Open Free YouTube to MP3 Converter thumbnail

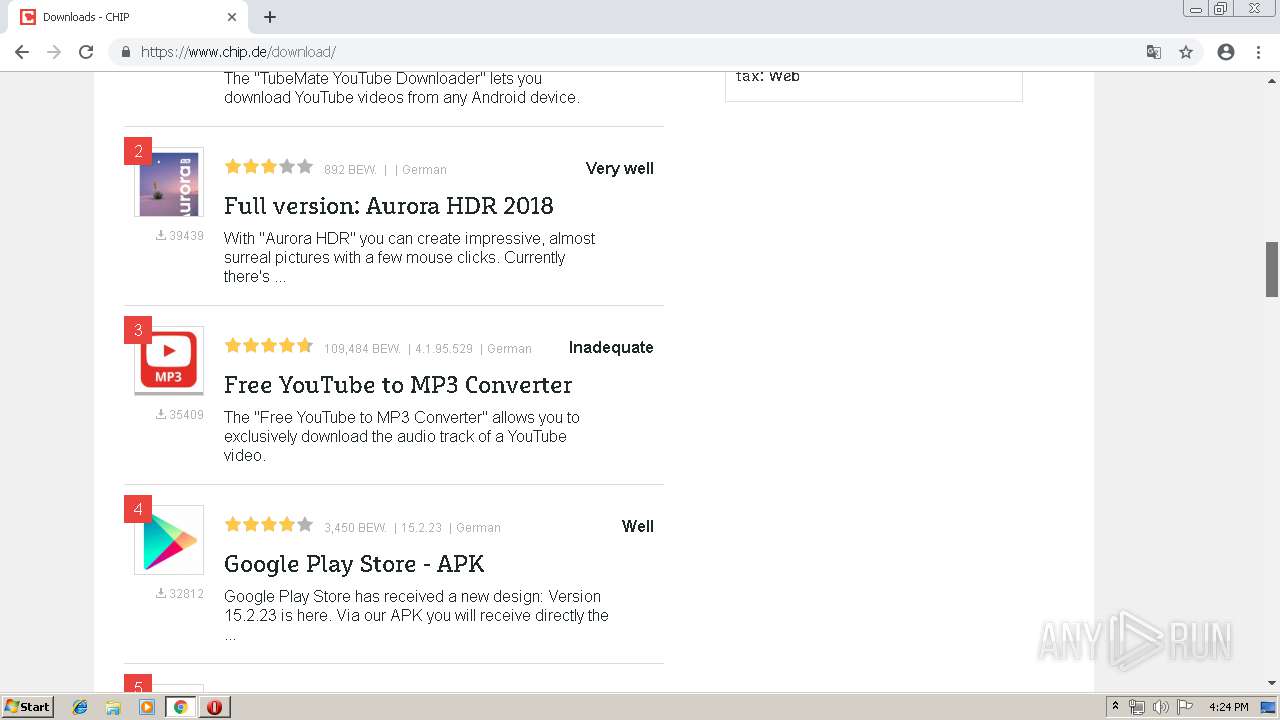click(169, 361)
